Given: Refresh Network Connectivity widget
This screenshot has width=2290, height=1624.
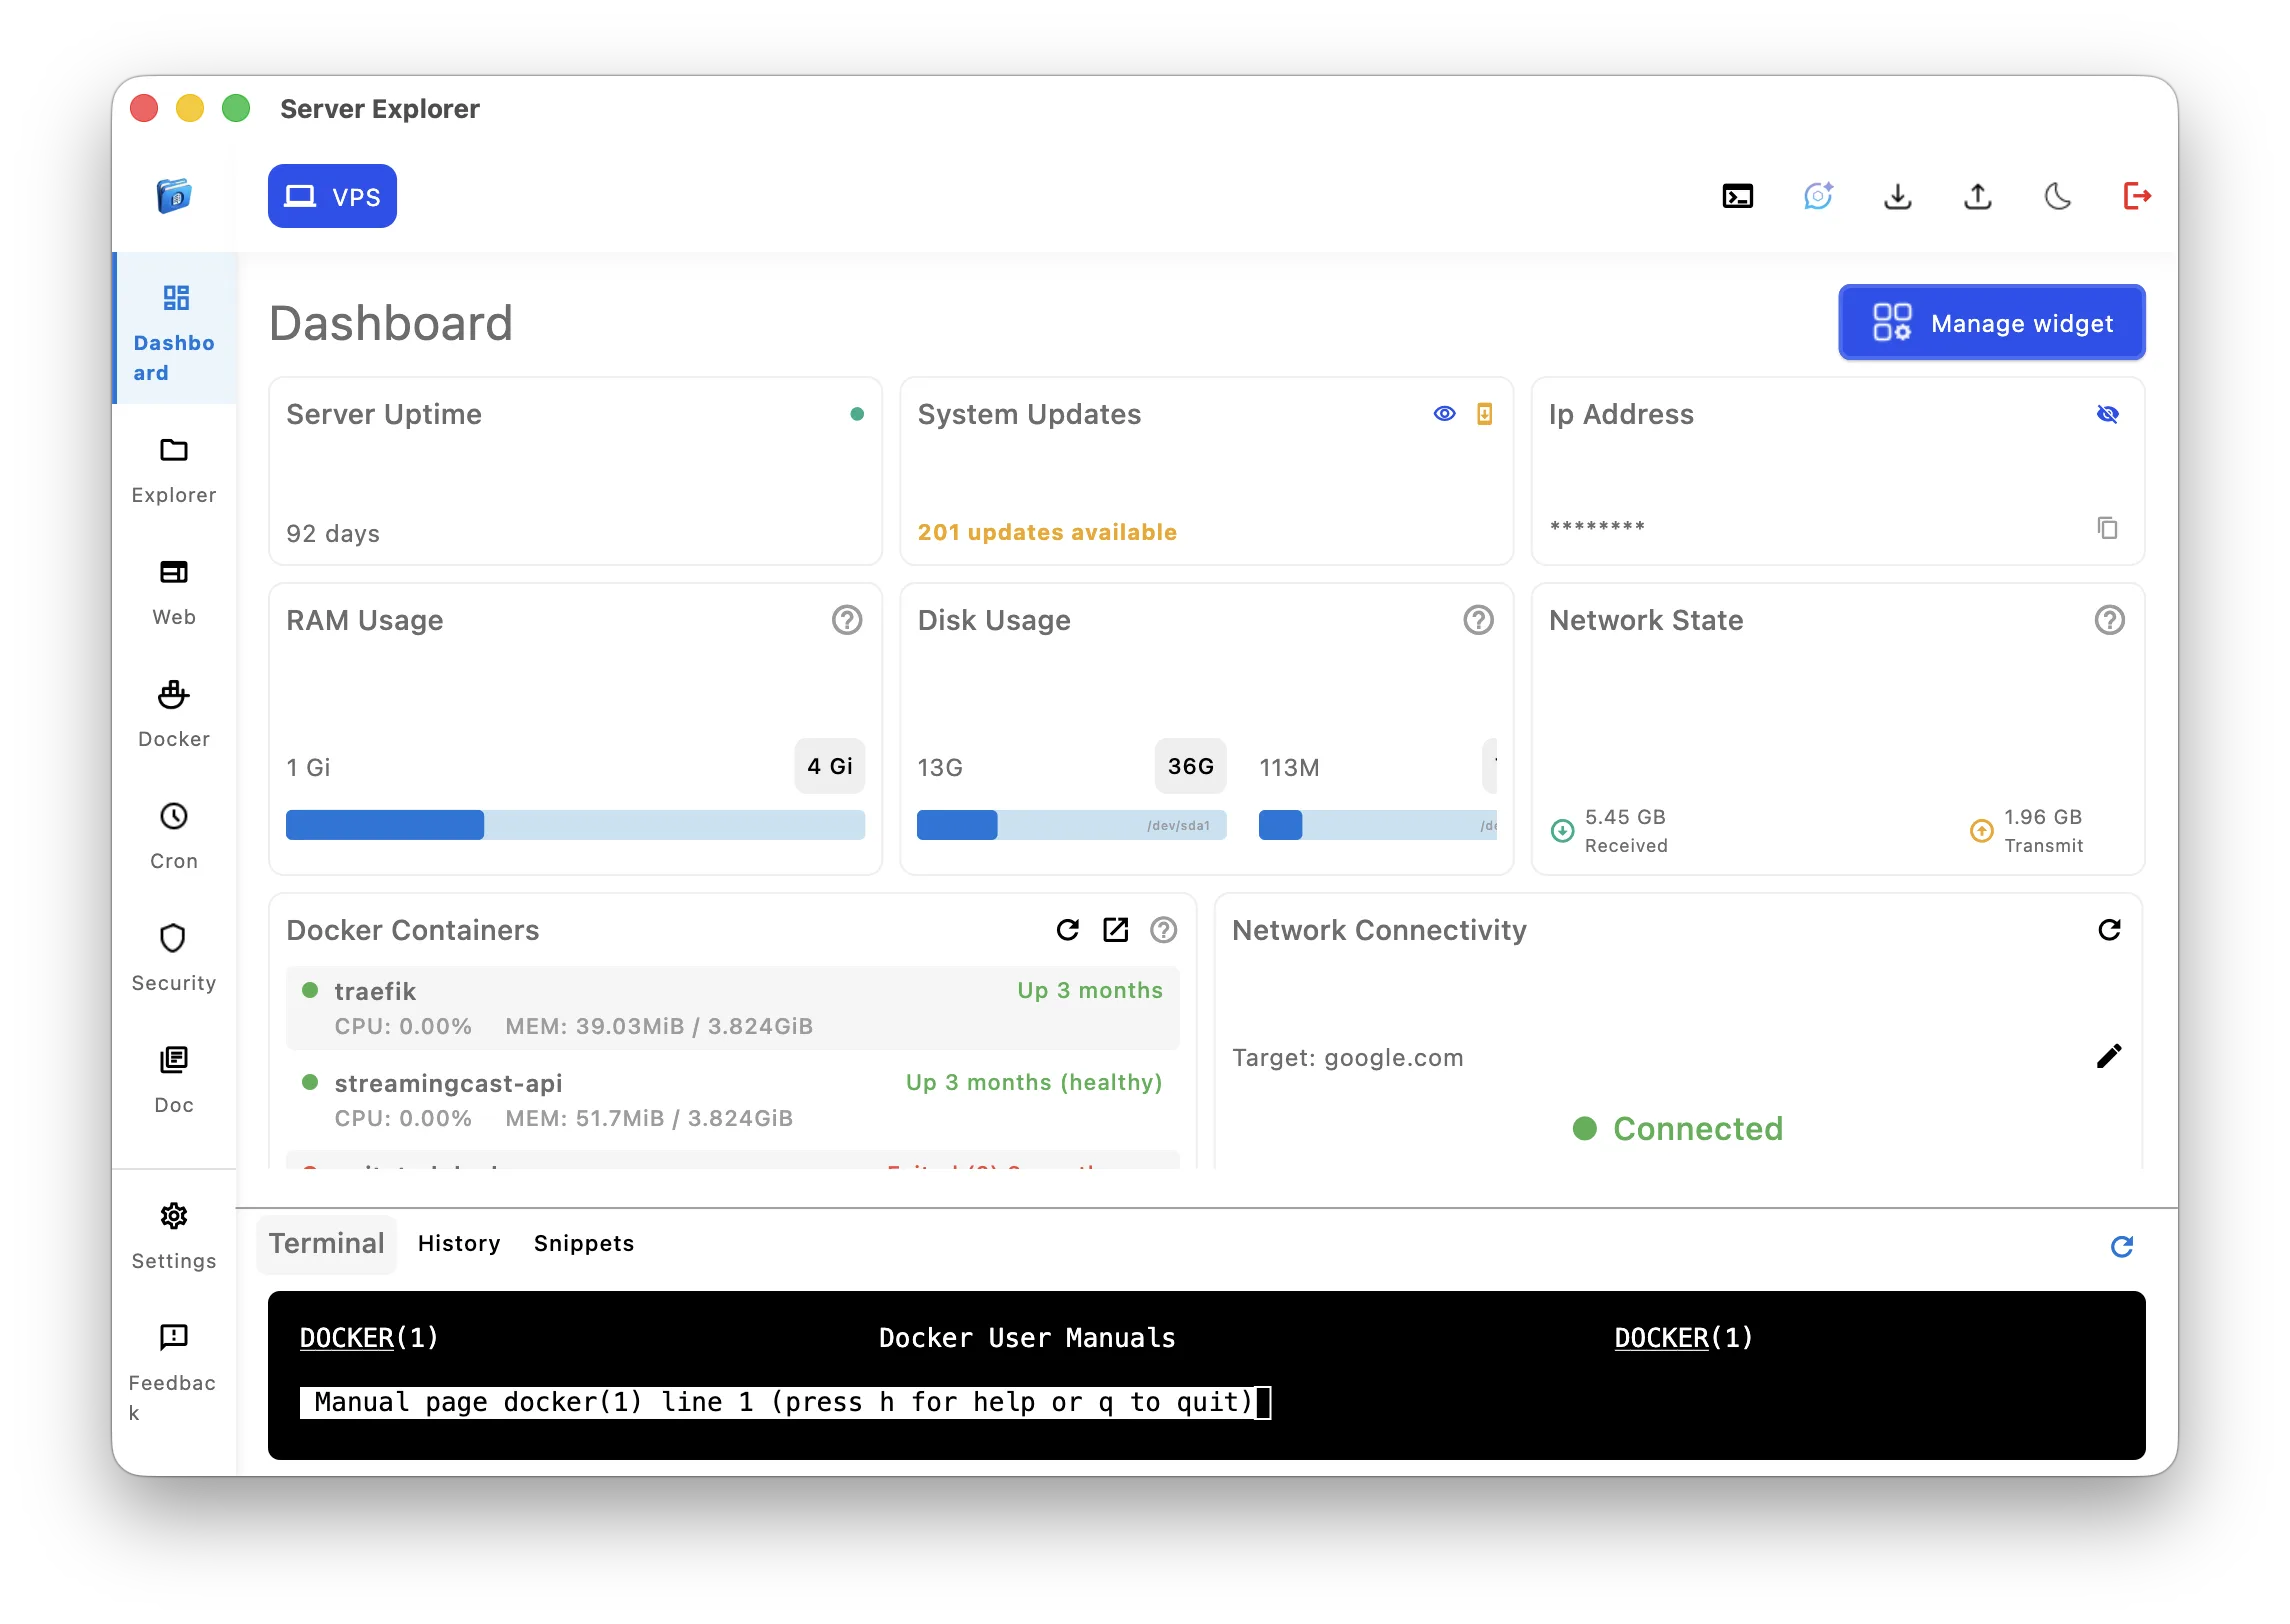Looking at the screenshot, I should 2109,930.
